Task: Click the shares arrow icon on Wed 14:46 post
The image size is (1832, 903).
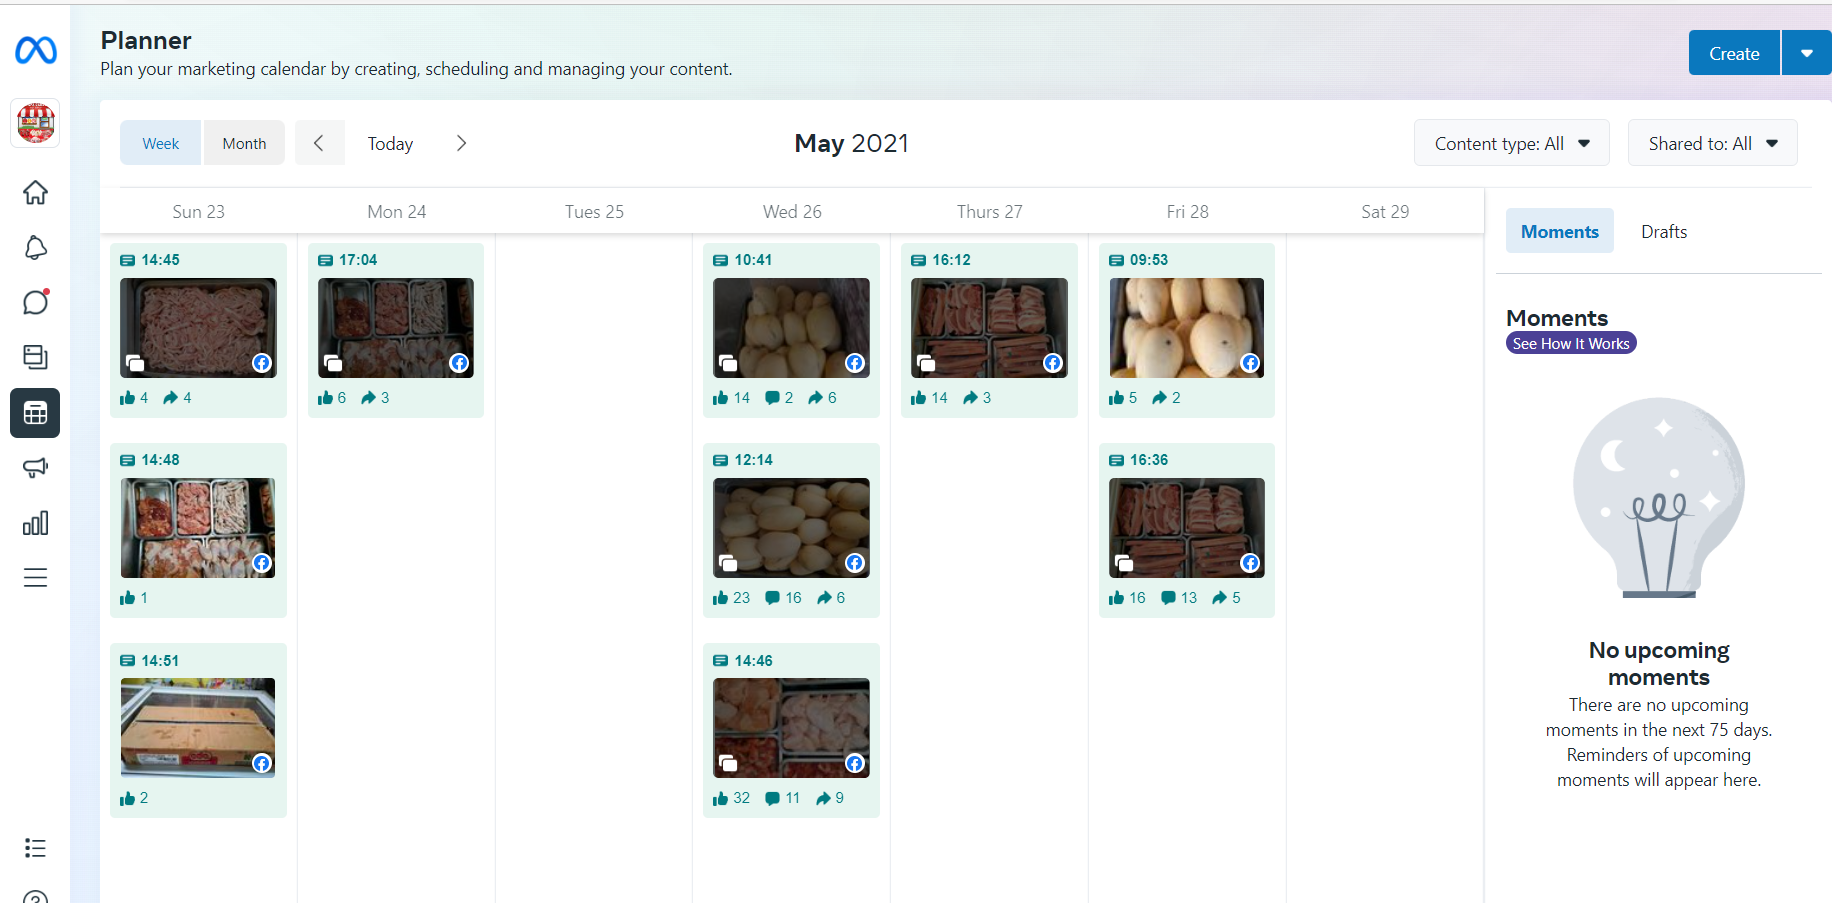Action: 824,798
